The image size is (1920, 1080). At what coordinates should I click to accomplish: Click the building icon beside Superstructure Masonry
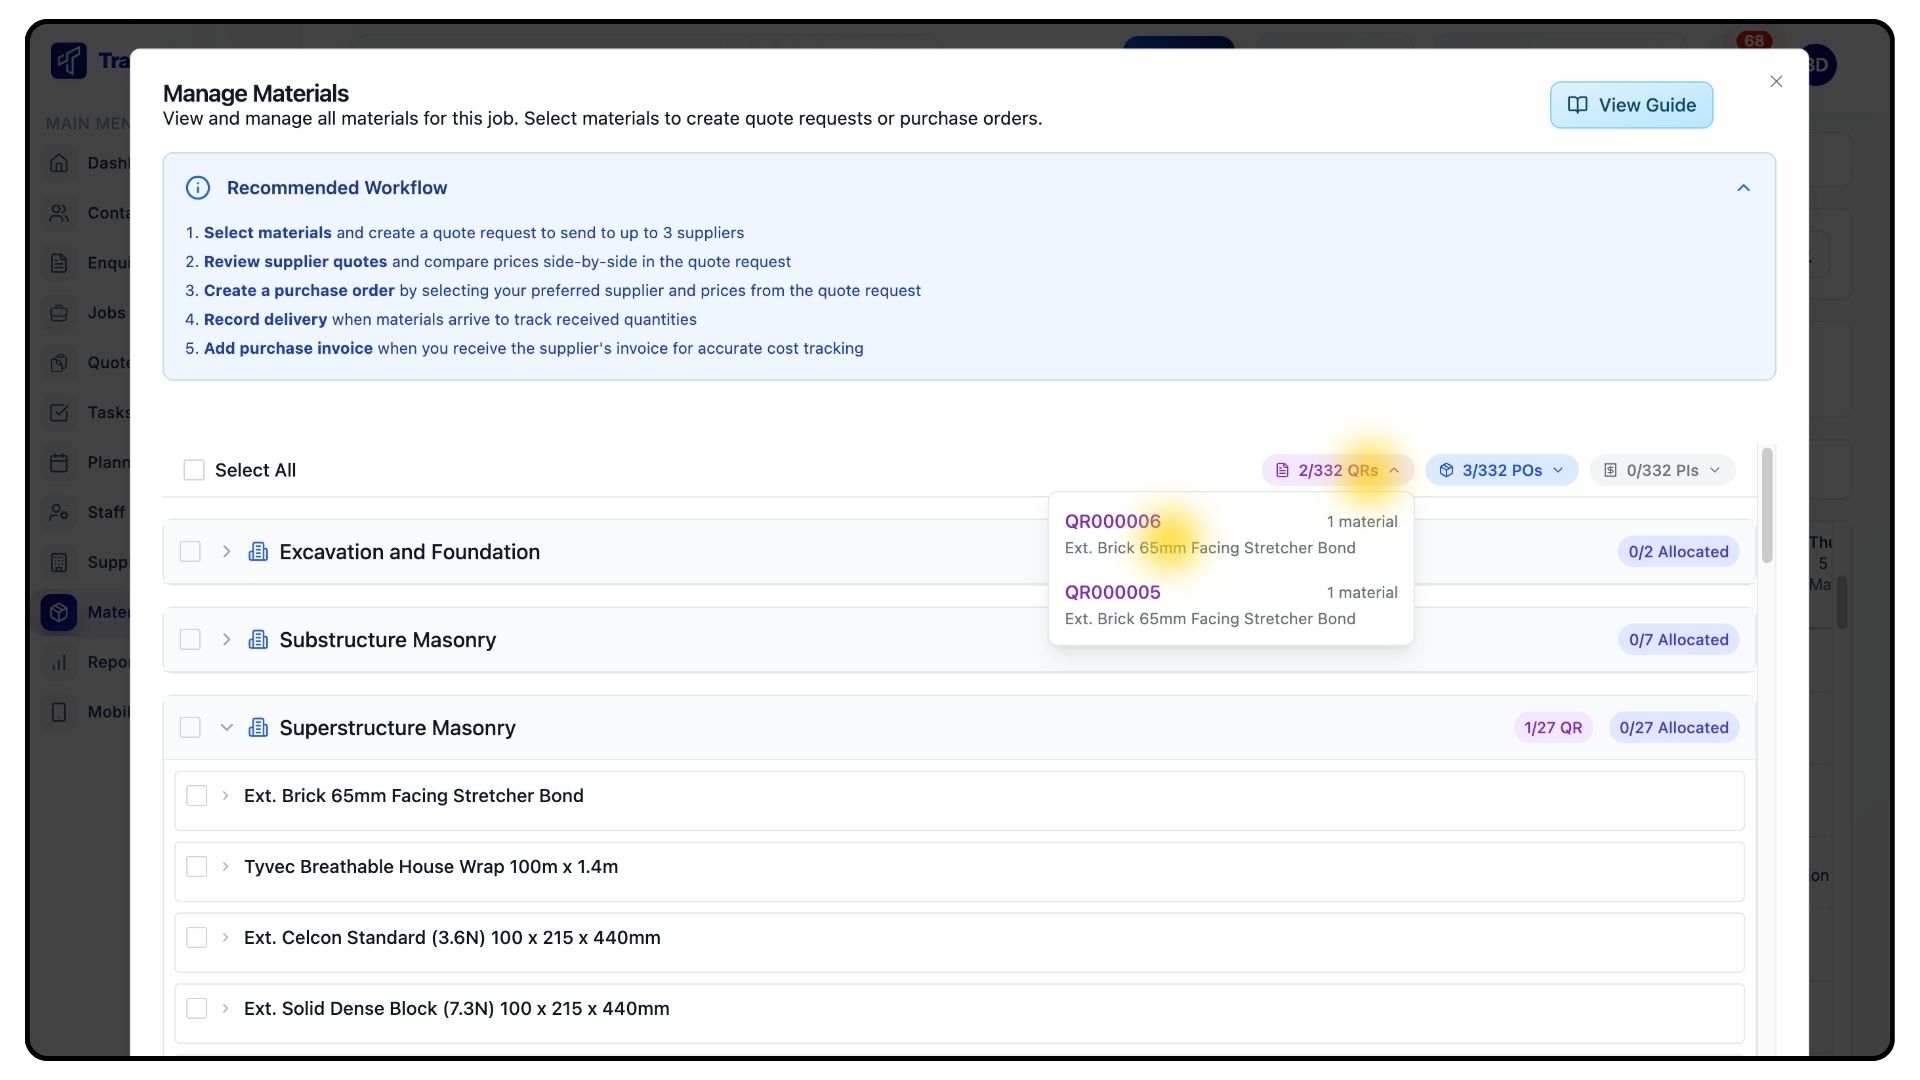tap(258, 728)
